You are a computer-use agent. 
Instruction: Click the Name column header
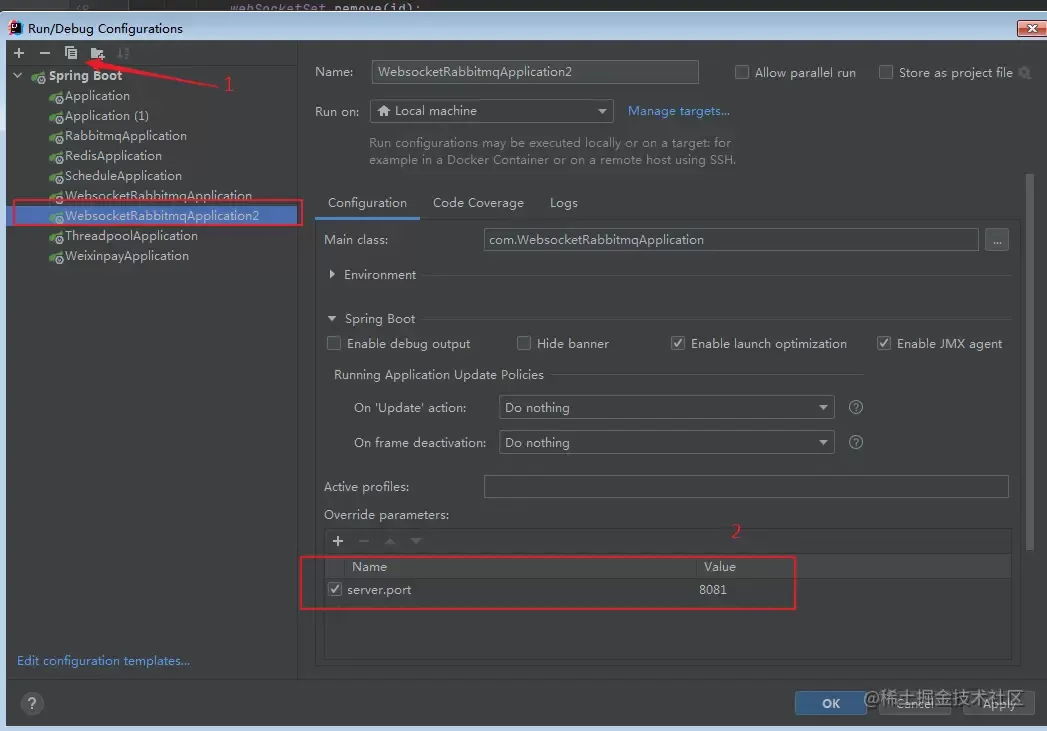(x=369, y=567)
